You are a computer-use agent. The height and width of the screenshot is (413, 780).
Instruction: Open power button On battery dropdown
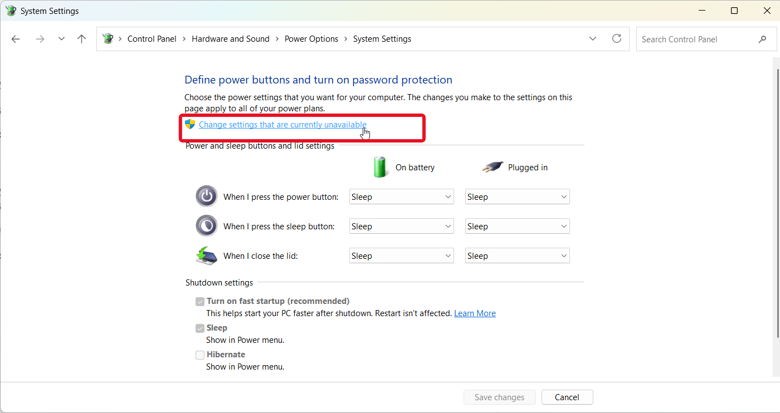pos(401,197)
